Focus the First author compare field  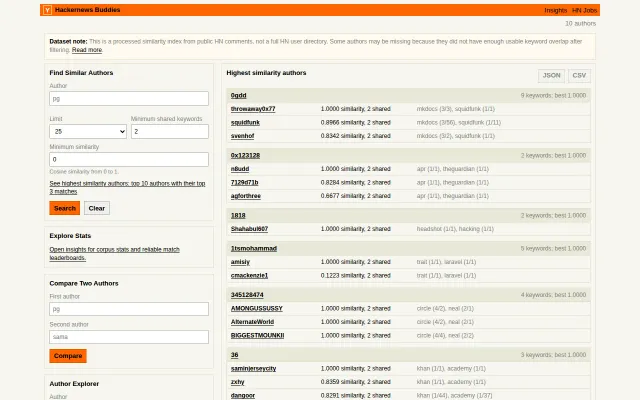tap(129, 309)
